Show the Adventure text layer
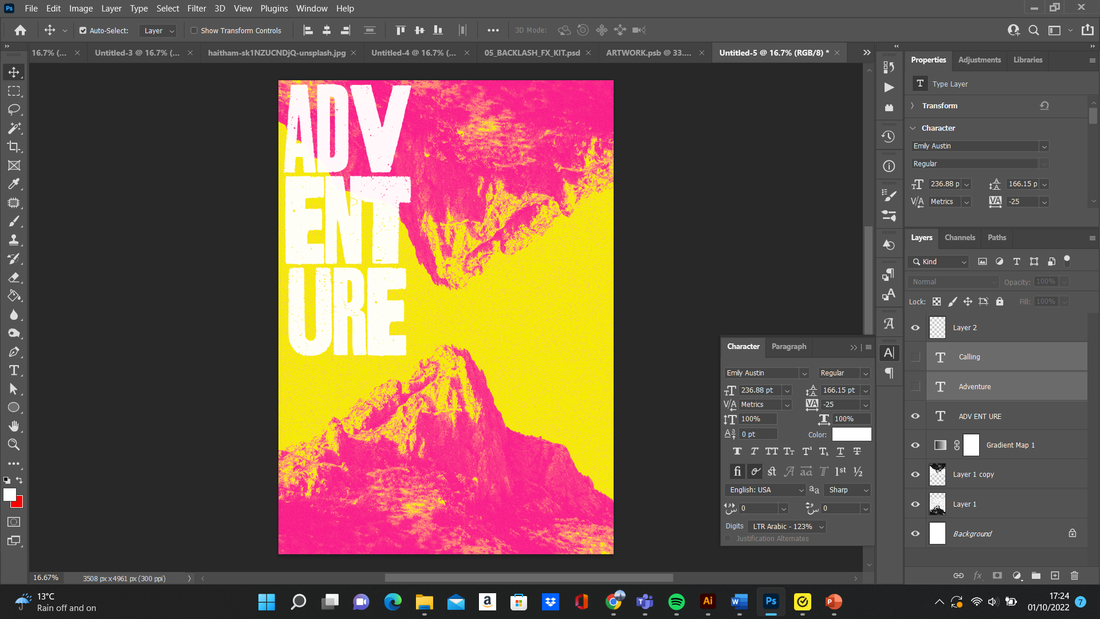The width and height of the screenshot is (1100, 619). [x=915, y=387]
